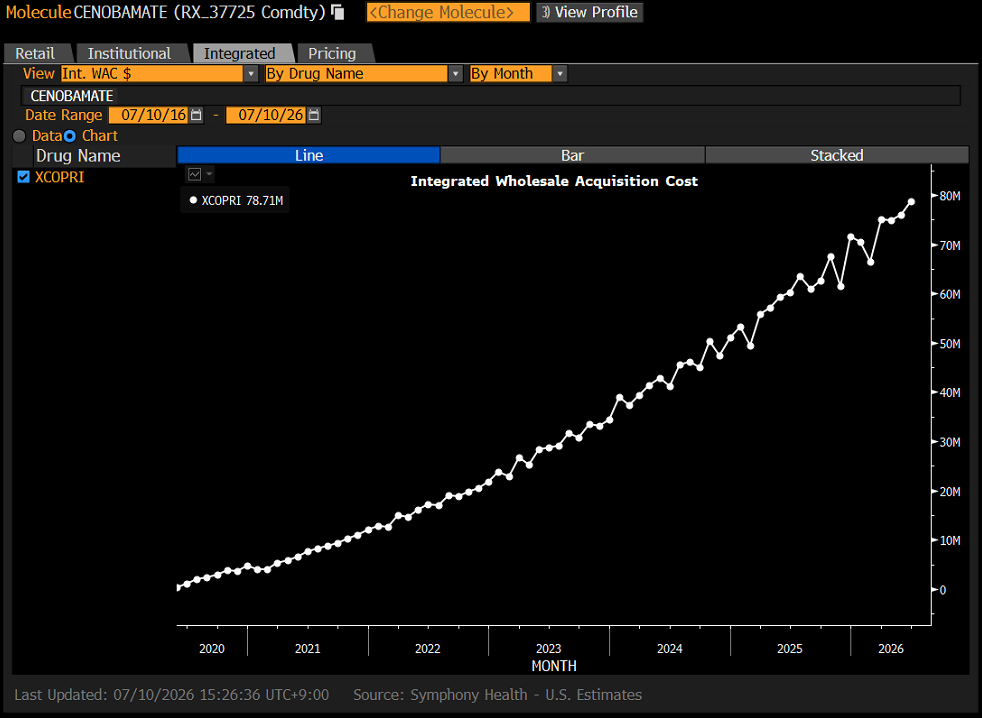
Task: Edit the start date 07/10/16 field
Action: [149, 115]
